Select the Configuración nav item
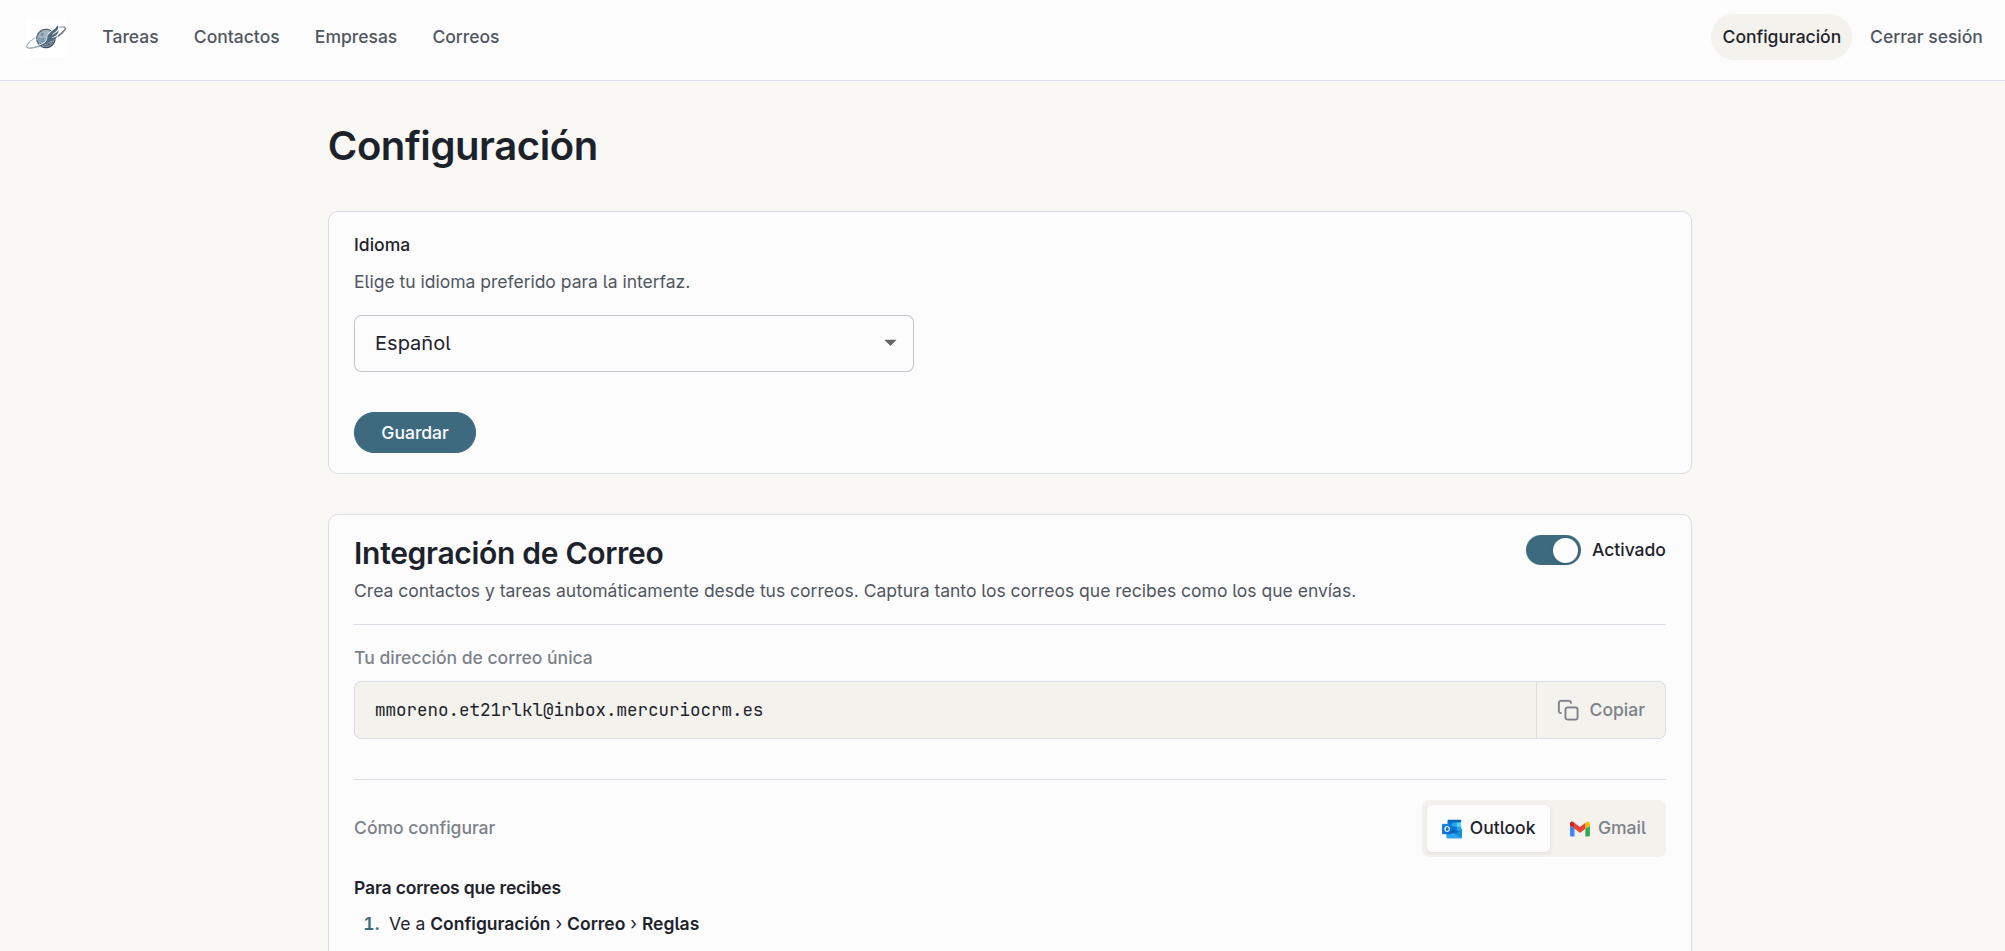This screenshot has width=2005, height=951. click(x=1781, y=37)
